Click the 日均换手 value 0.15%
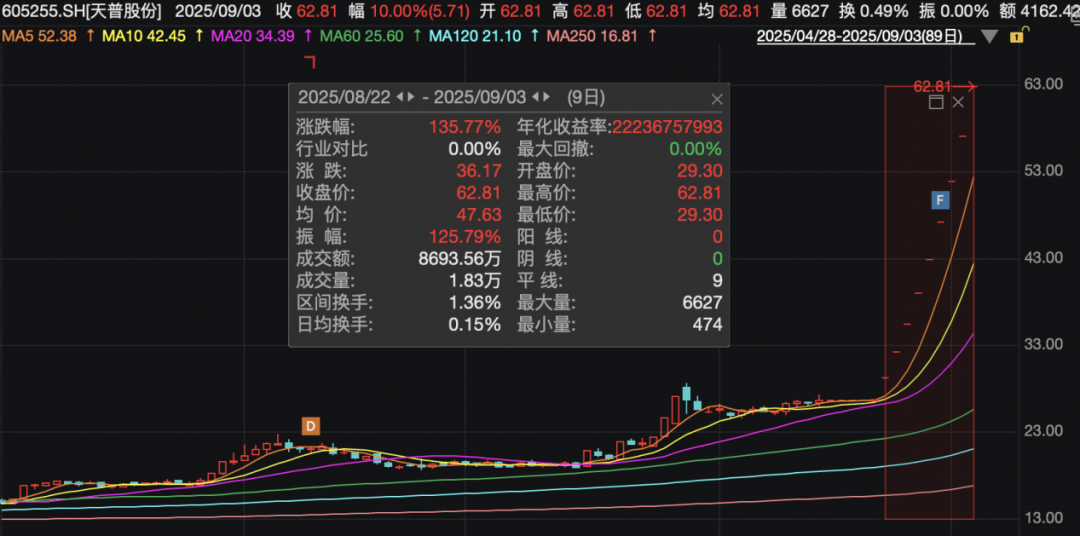The image size is (1080, 536). click(x=475, y=324)
